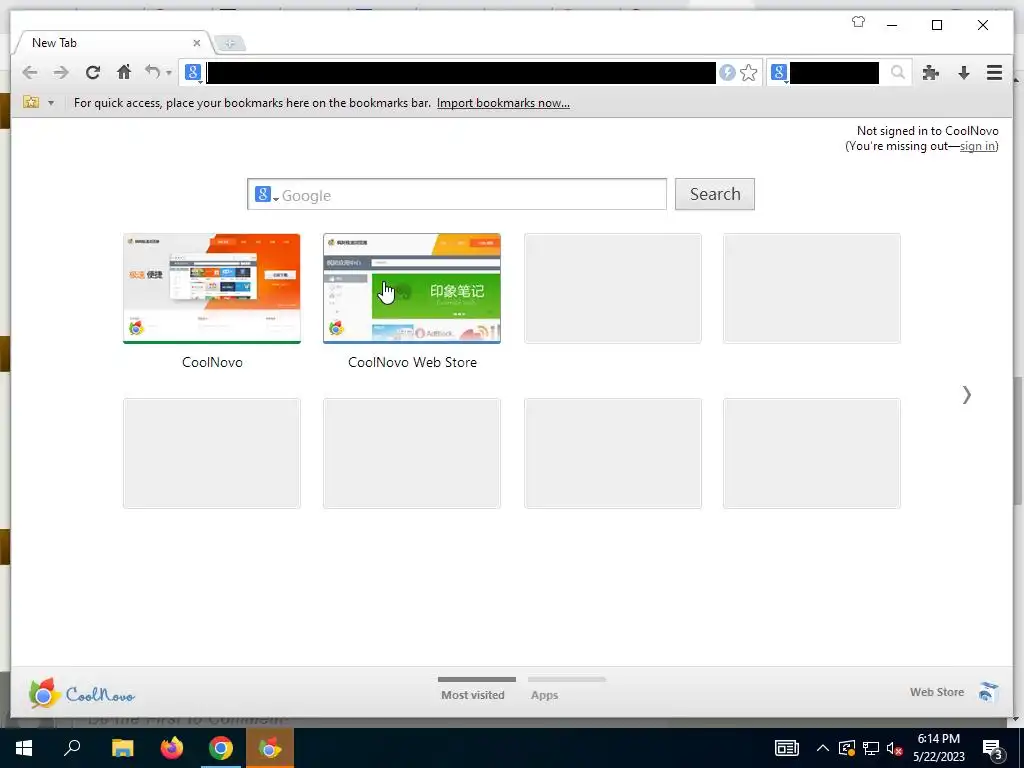Click the CoolNovo logo at bottom left
This screenshot has height=768, width=1024.
pyautogui.click(x=82, y=693)
